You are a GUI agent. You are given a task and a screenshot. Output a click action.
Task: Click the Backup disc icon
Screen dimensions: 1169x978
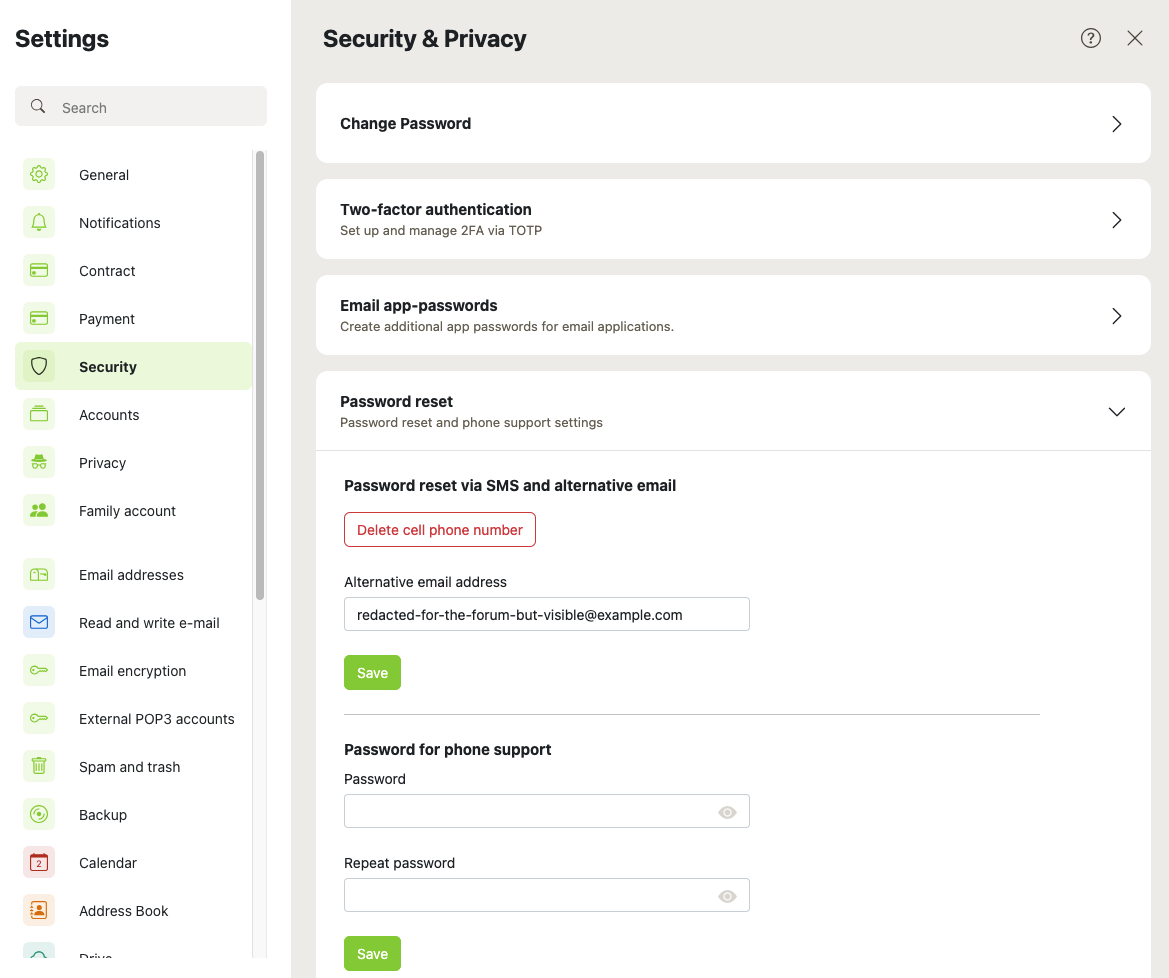point(39,814)
